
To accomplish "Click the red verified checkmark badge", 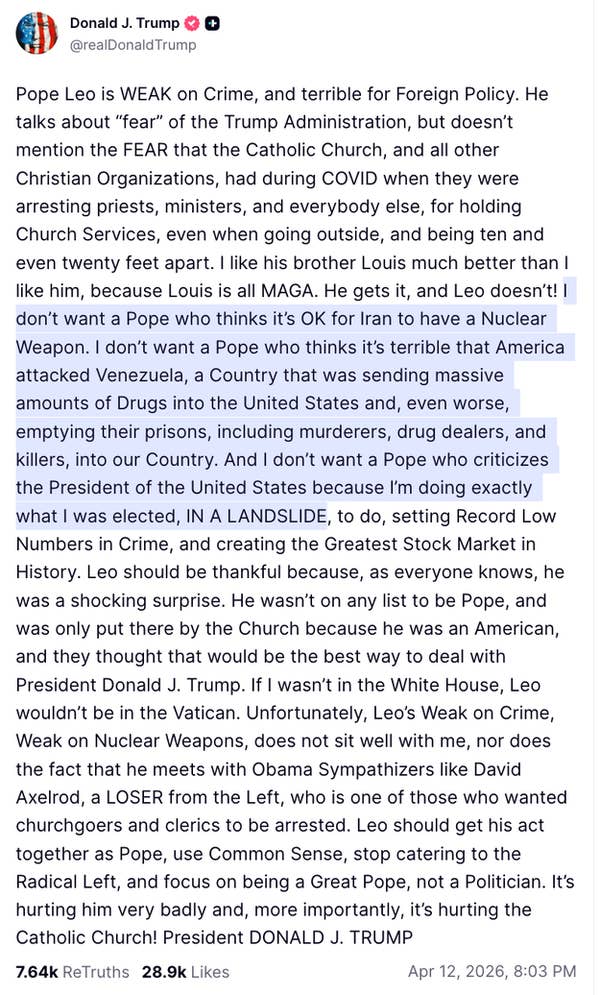I will point(193,23).
